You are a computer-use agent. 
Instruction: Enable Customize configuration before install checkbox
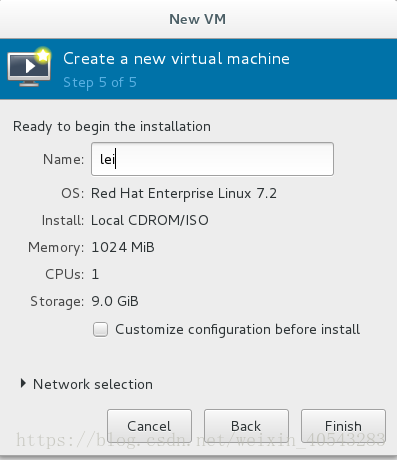[x=100, y=330]
